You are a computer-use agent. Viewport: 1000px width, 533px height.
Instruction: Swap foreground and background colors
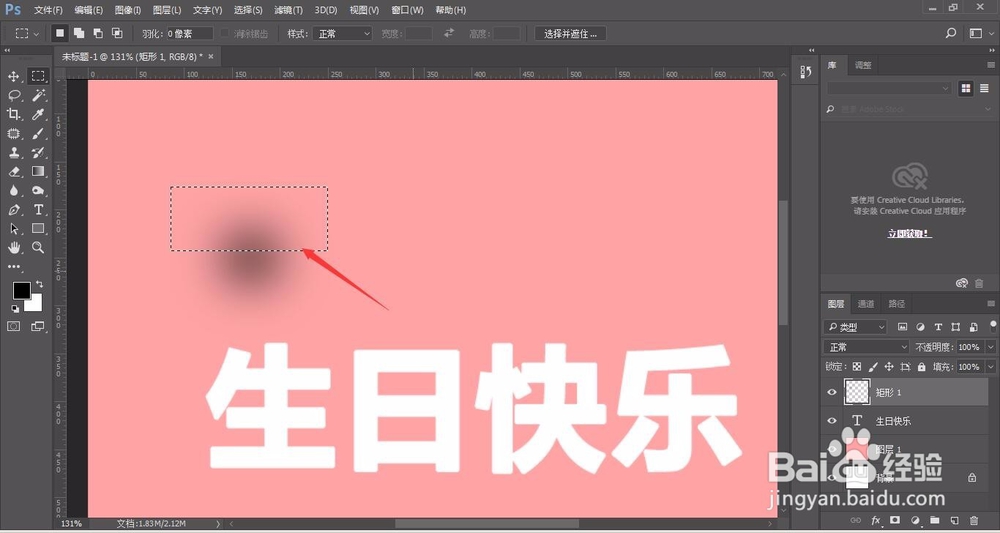pos(40,284)
